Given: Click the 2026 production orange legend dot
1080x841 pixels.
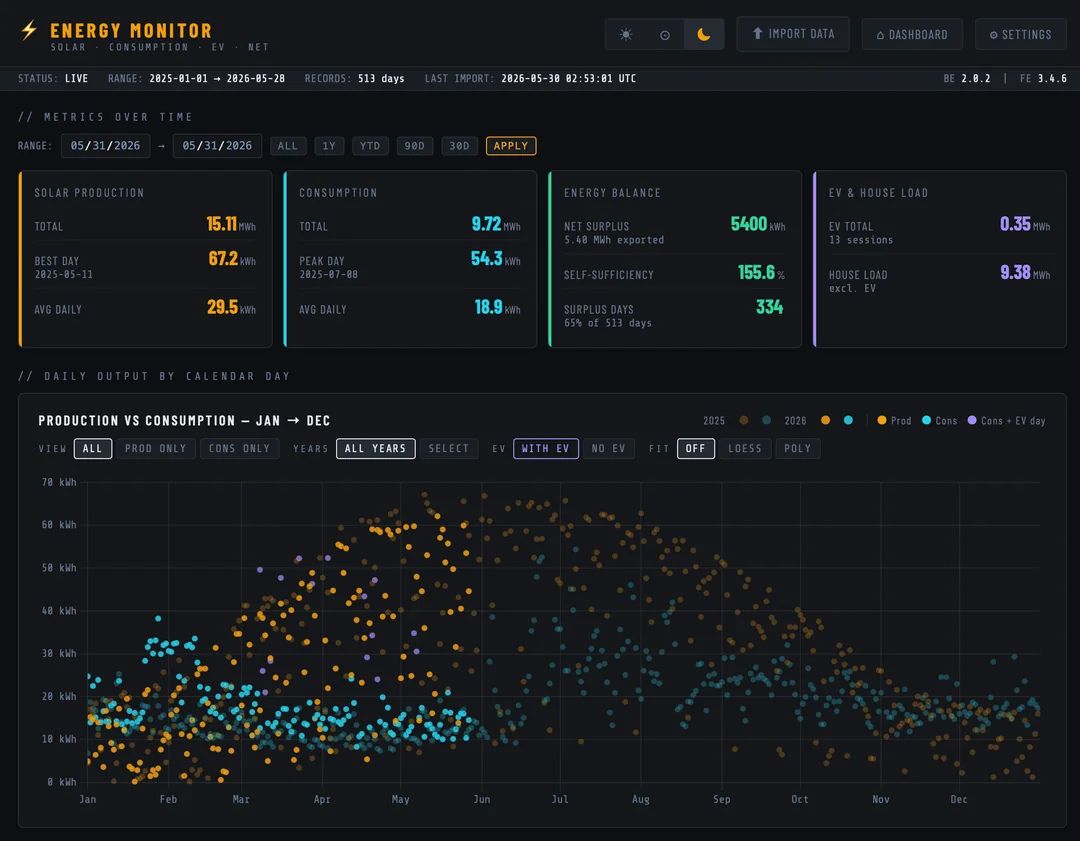Looking at the screenshot, I should click(x=825, y=420).
